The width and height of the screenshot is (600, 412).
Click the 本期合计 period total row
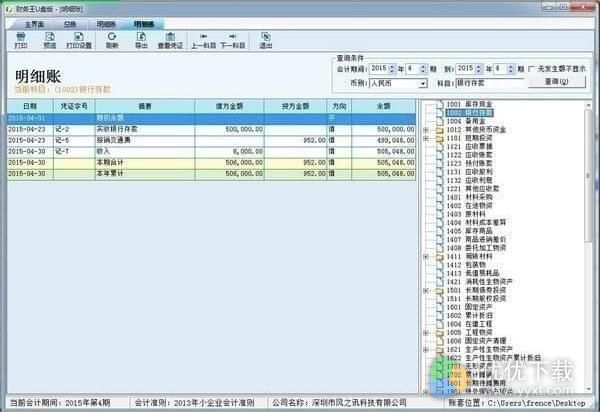click(x=211, y=163)
